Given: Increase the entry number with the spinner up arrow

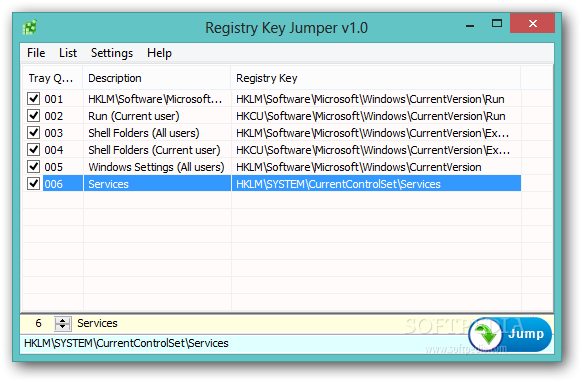Looking at the screenshot, I should click(x=63, y=320).
